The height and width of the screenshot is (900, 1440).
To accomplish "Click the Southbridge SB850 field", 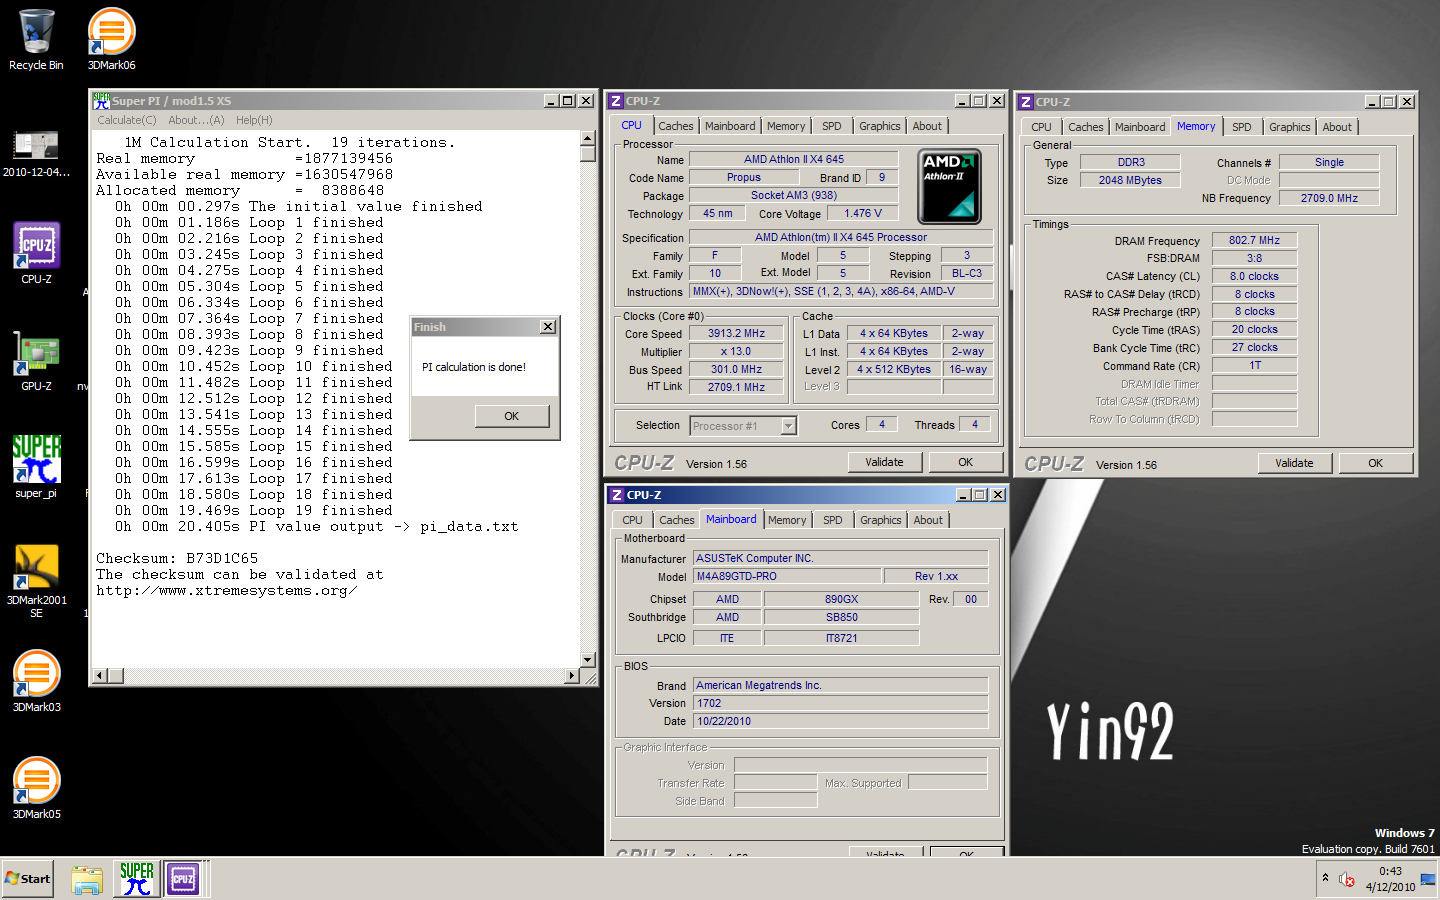I will tap(842, 617).
